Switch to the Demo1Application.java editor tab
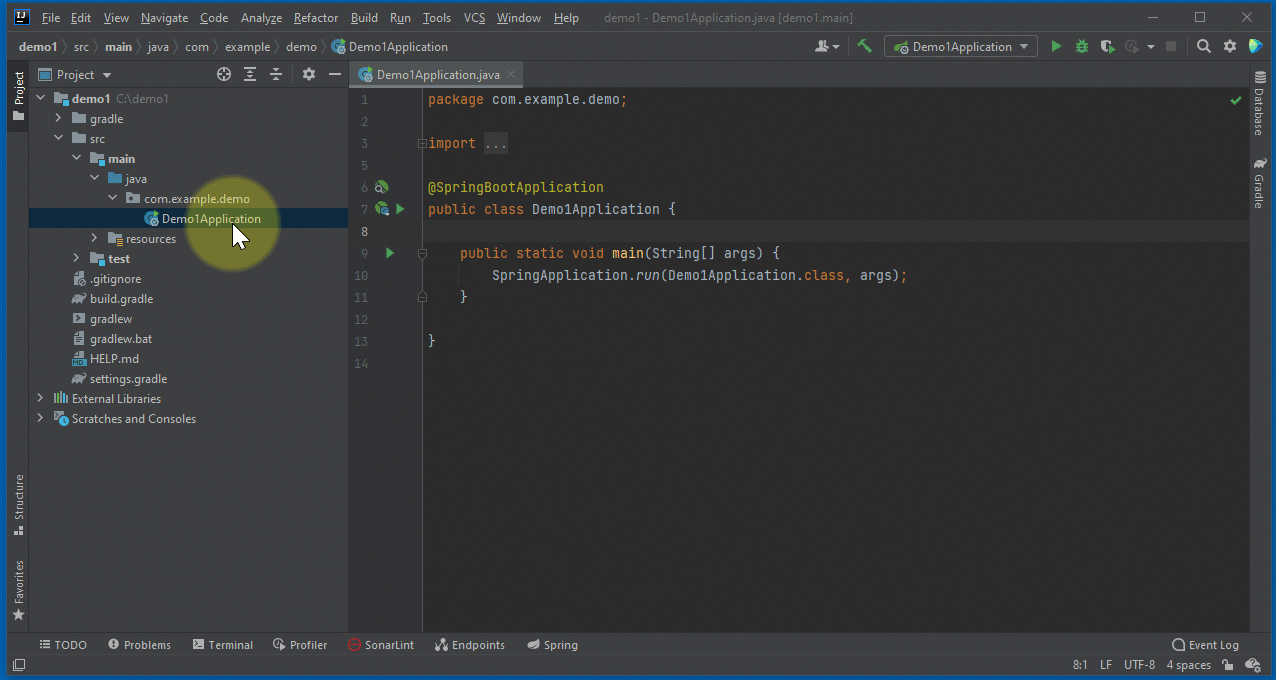Screen dimensions: 1276x680 click(x=435, y=73)
